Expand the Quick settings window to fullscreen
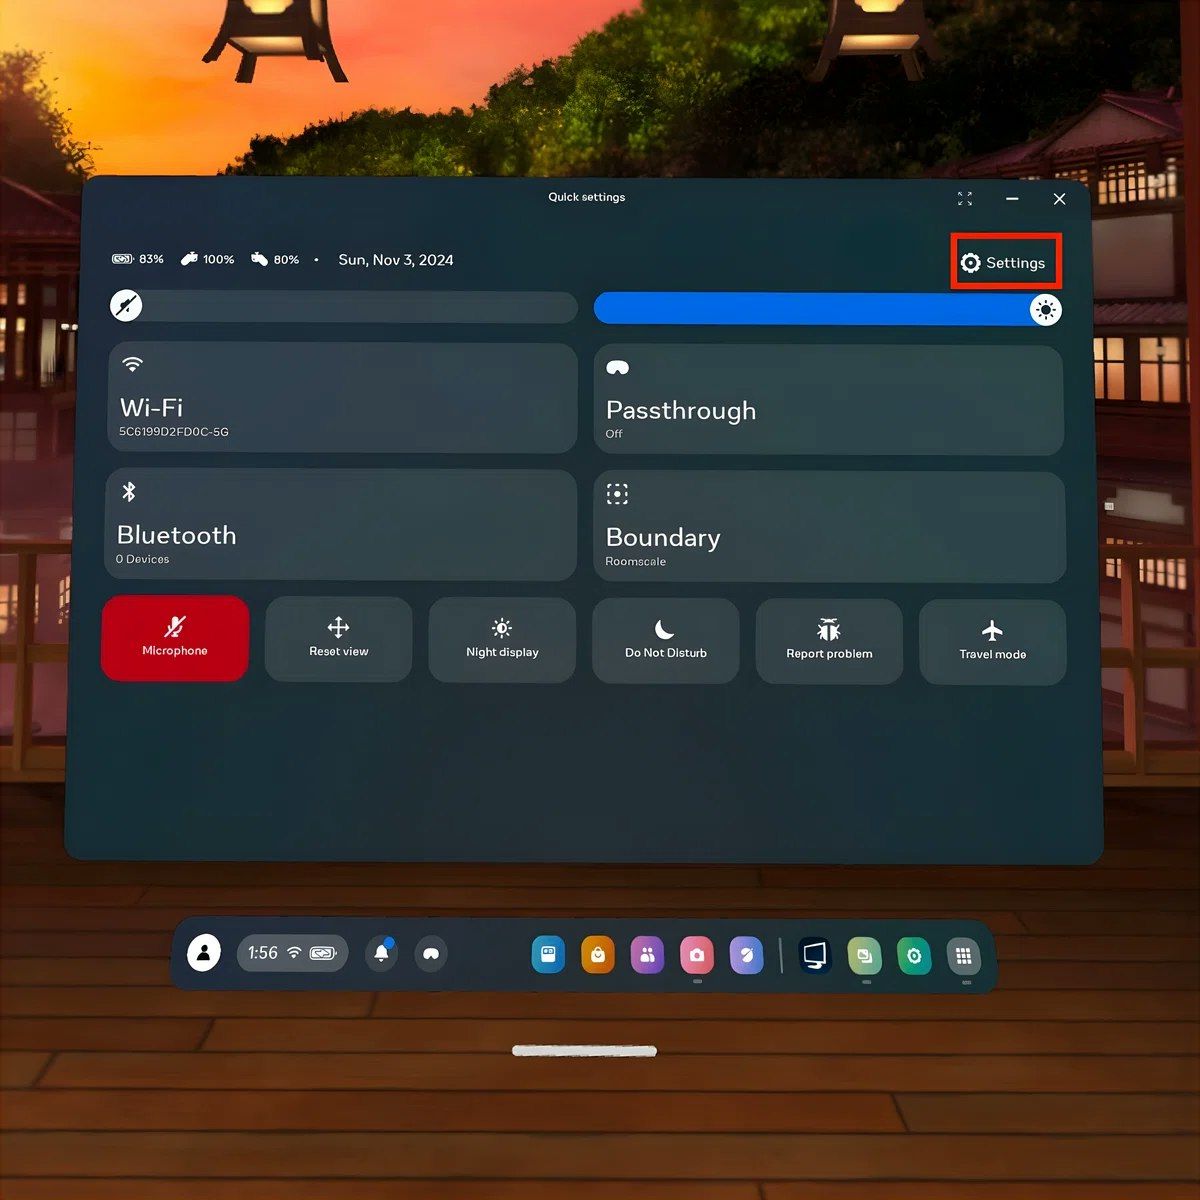 click(964, 198)
